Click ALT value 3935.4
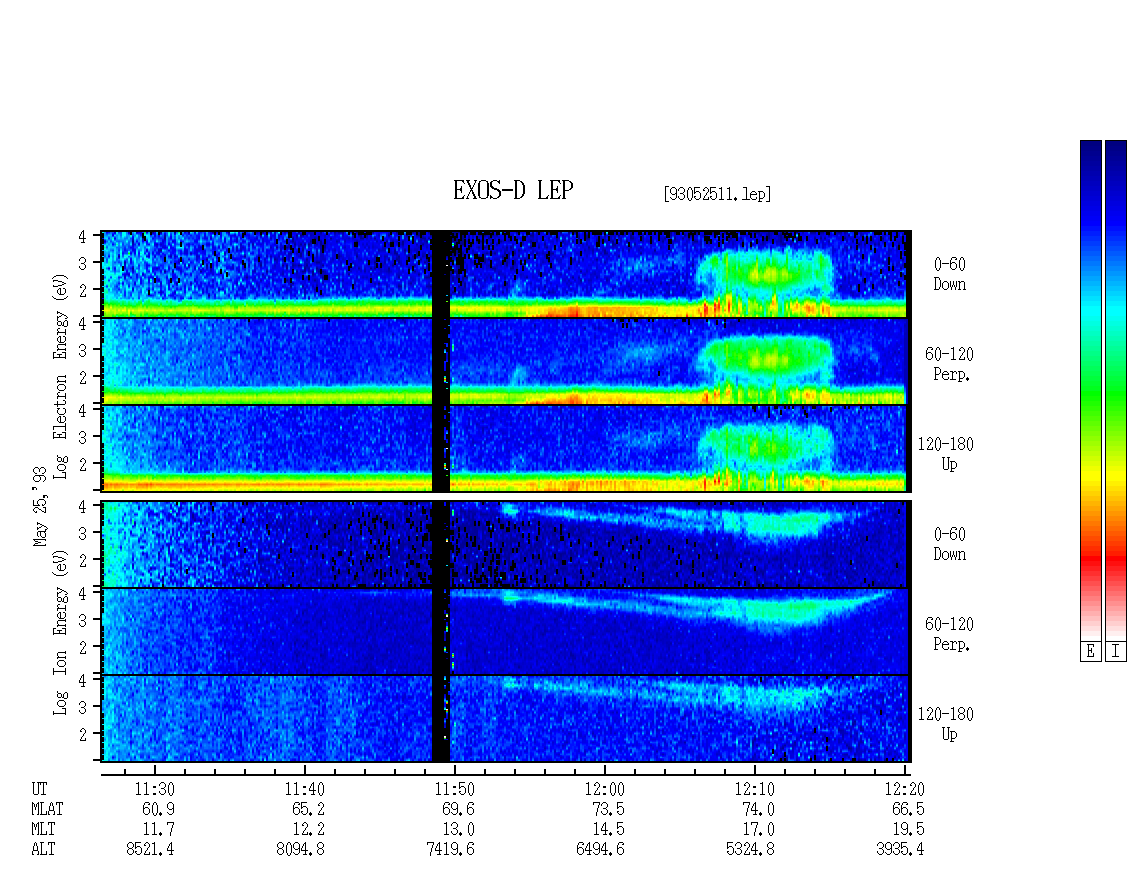Image resolution: width=1130 pixels, height=875 pixels. pos(900,850)
